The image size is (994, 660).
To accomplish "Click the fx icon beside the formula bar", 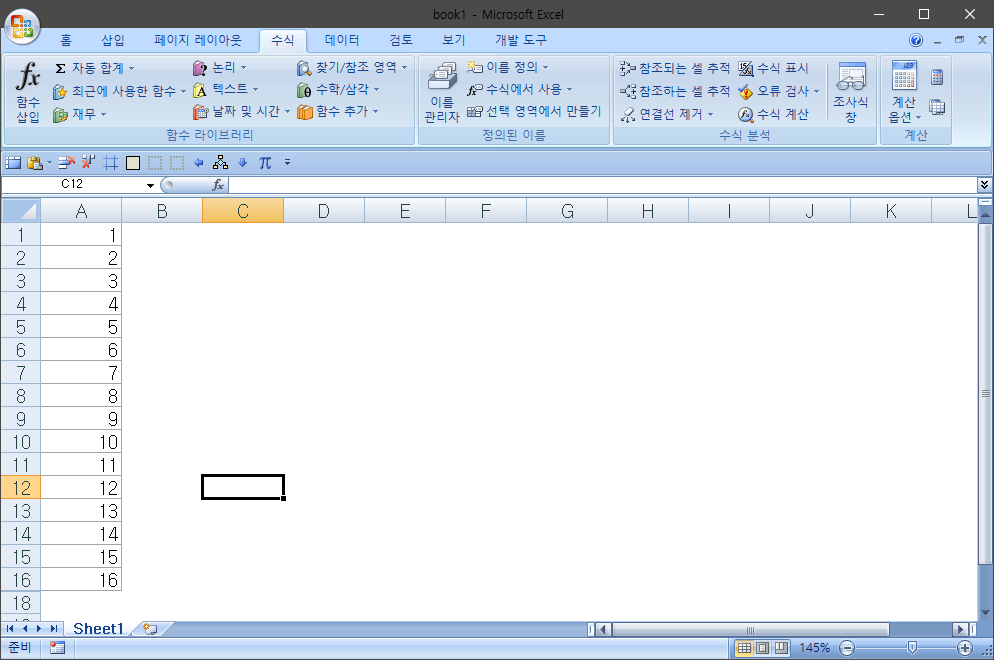I will (x=217, y=184).
